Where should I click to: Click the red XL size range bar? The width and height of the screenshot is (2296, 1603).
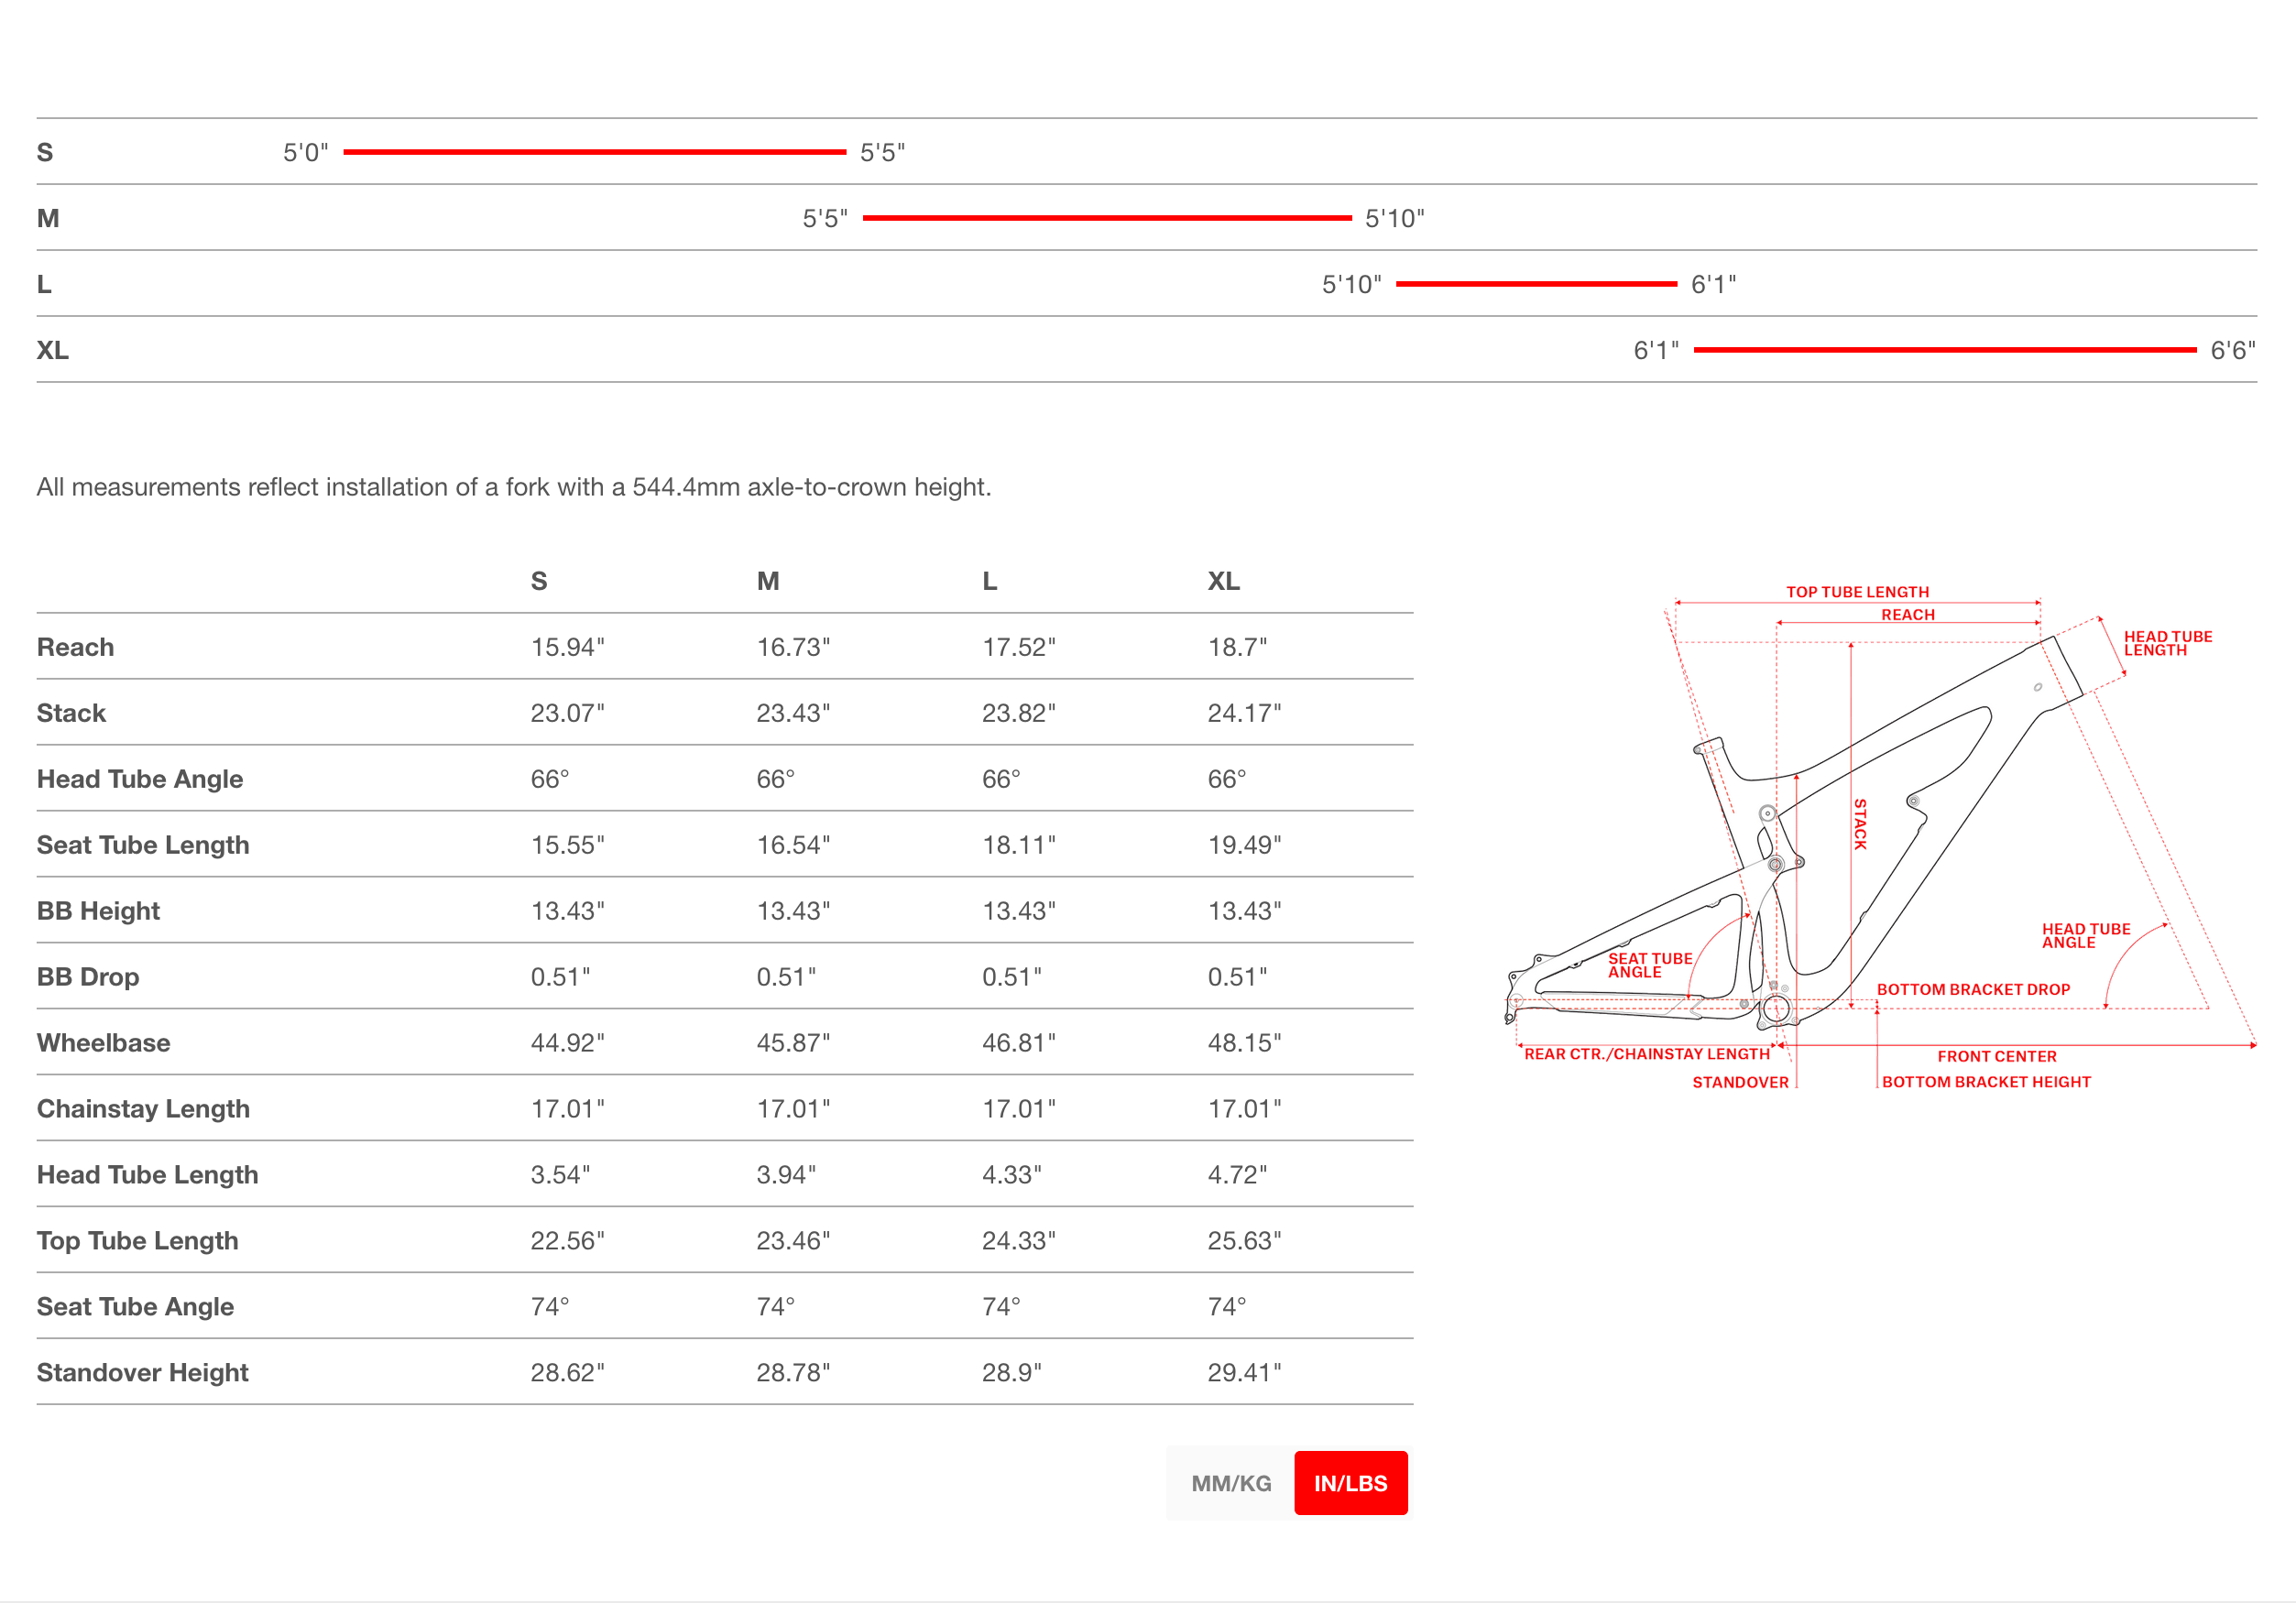[1944, 350]
